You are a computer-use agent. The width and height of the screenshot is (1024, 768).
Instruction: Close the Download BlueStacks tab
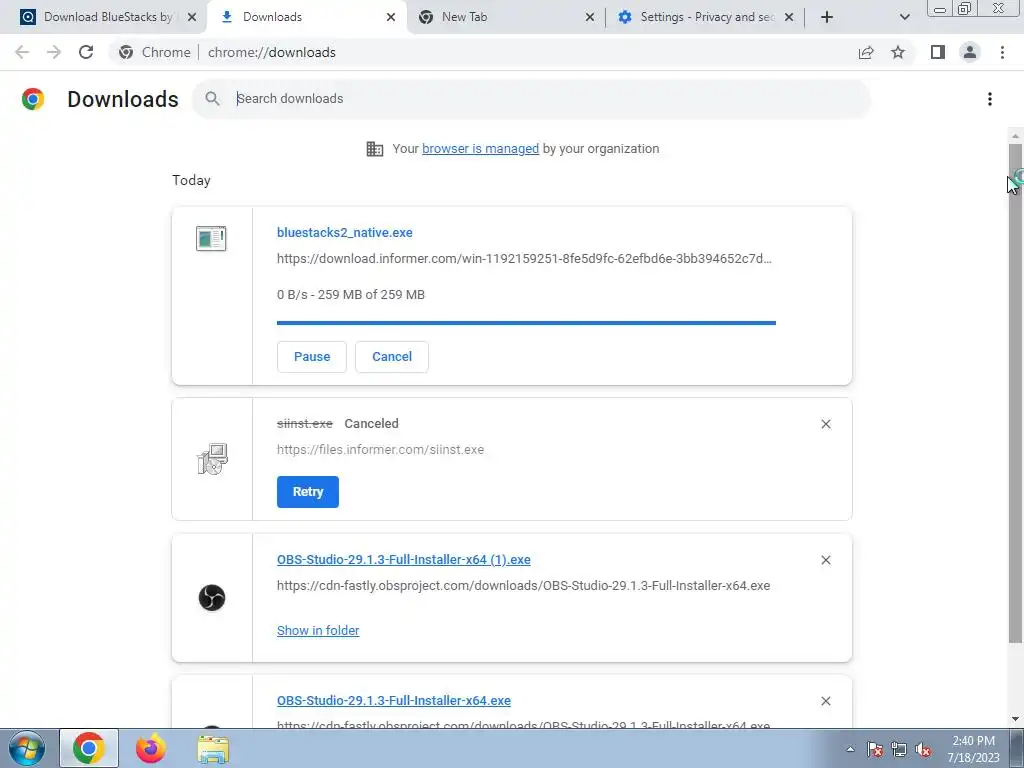[192, 17]
